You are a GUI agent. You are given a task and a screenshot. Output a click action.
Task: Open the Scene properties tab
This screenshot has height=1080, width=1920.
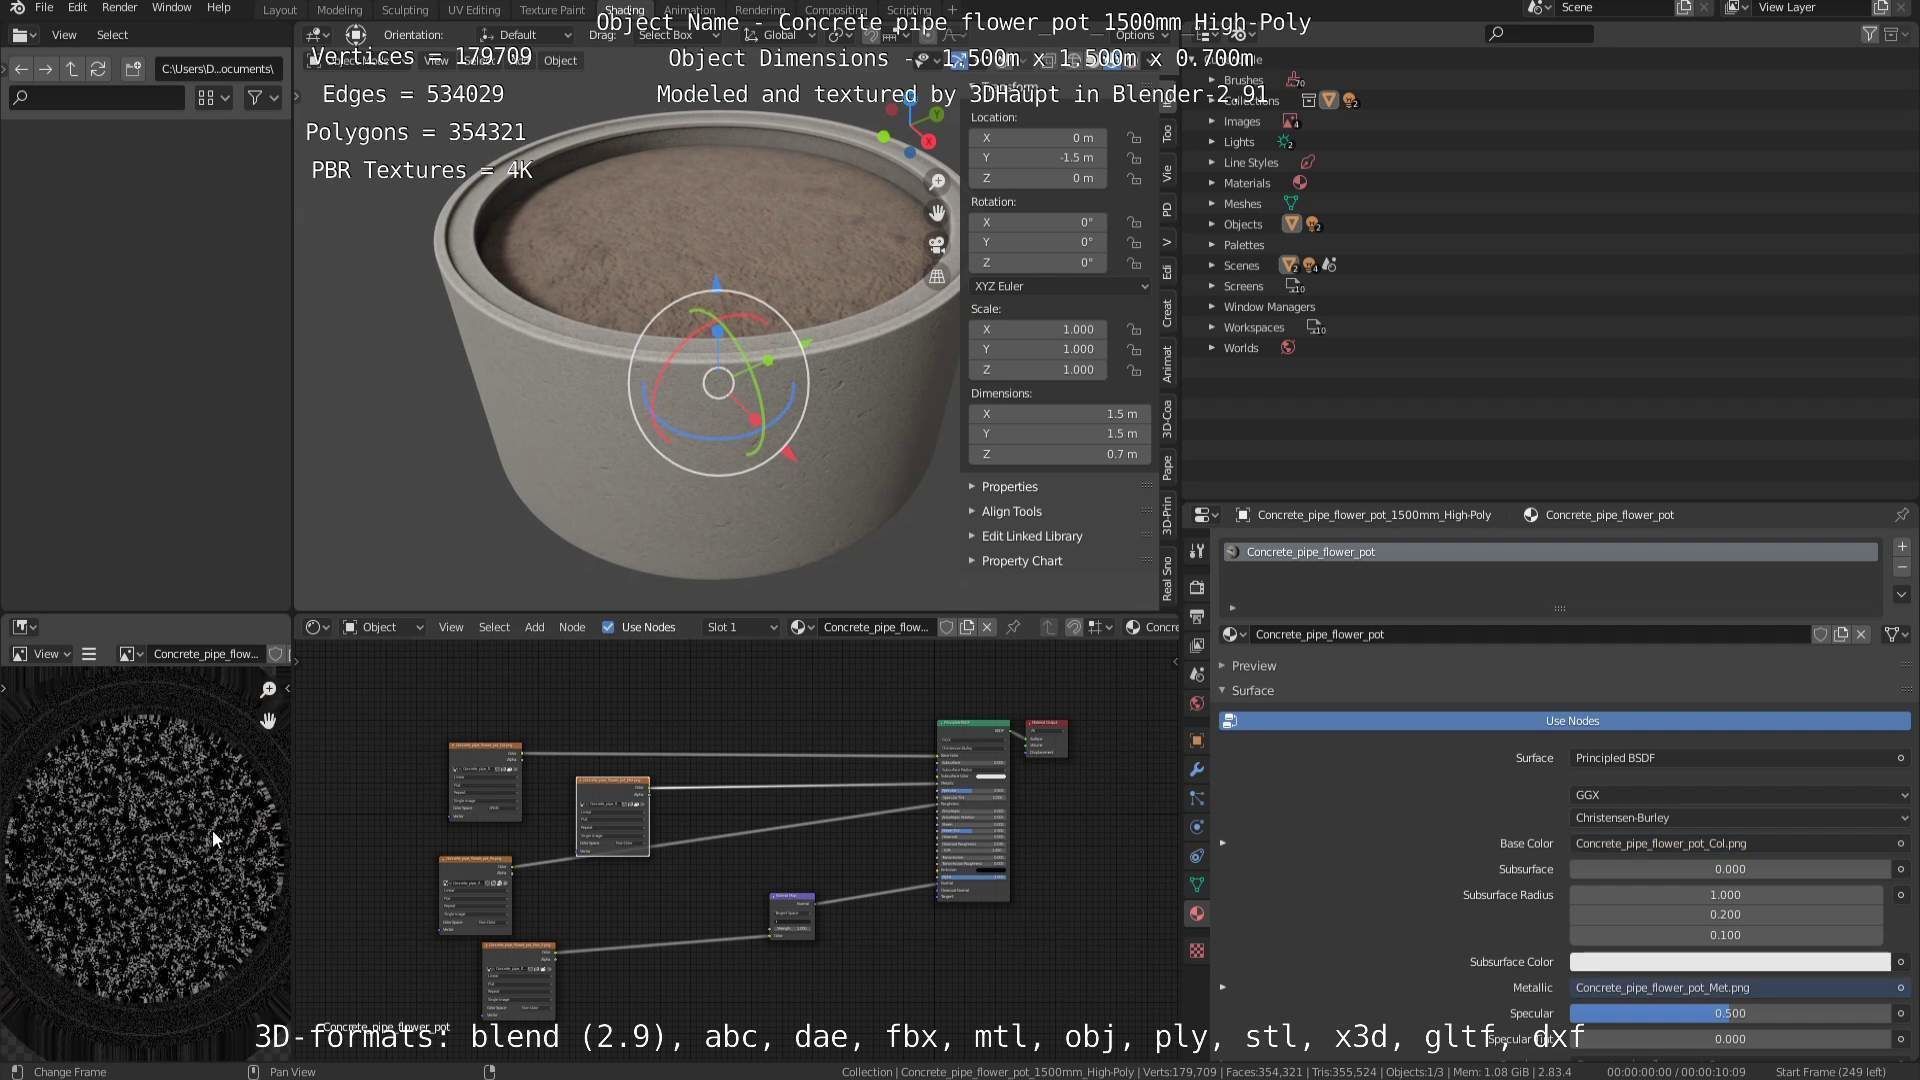click(1197, 674)
